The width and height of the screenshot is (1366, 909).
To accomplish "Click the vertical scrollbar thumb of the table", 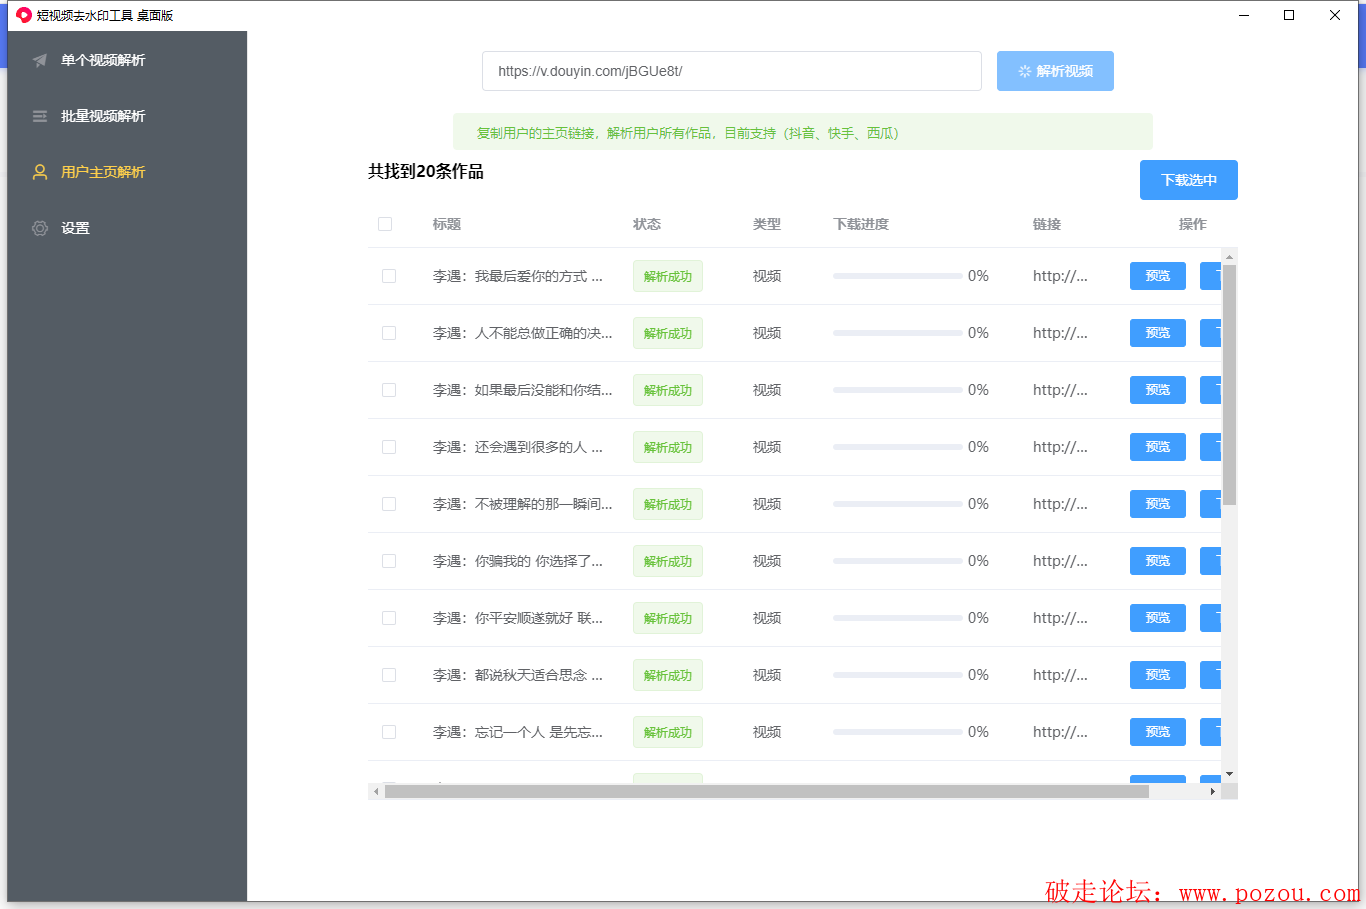I will pyautogui.click(x=1230, y=385).
